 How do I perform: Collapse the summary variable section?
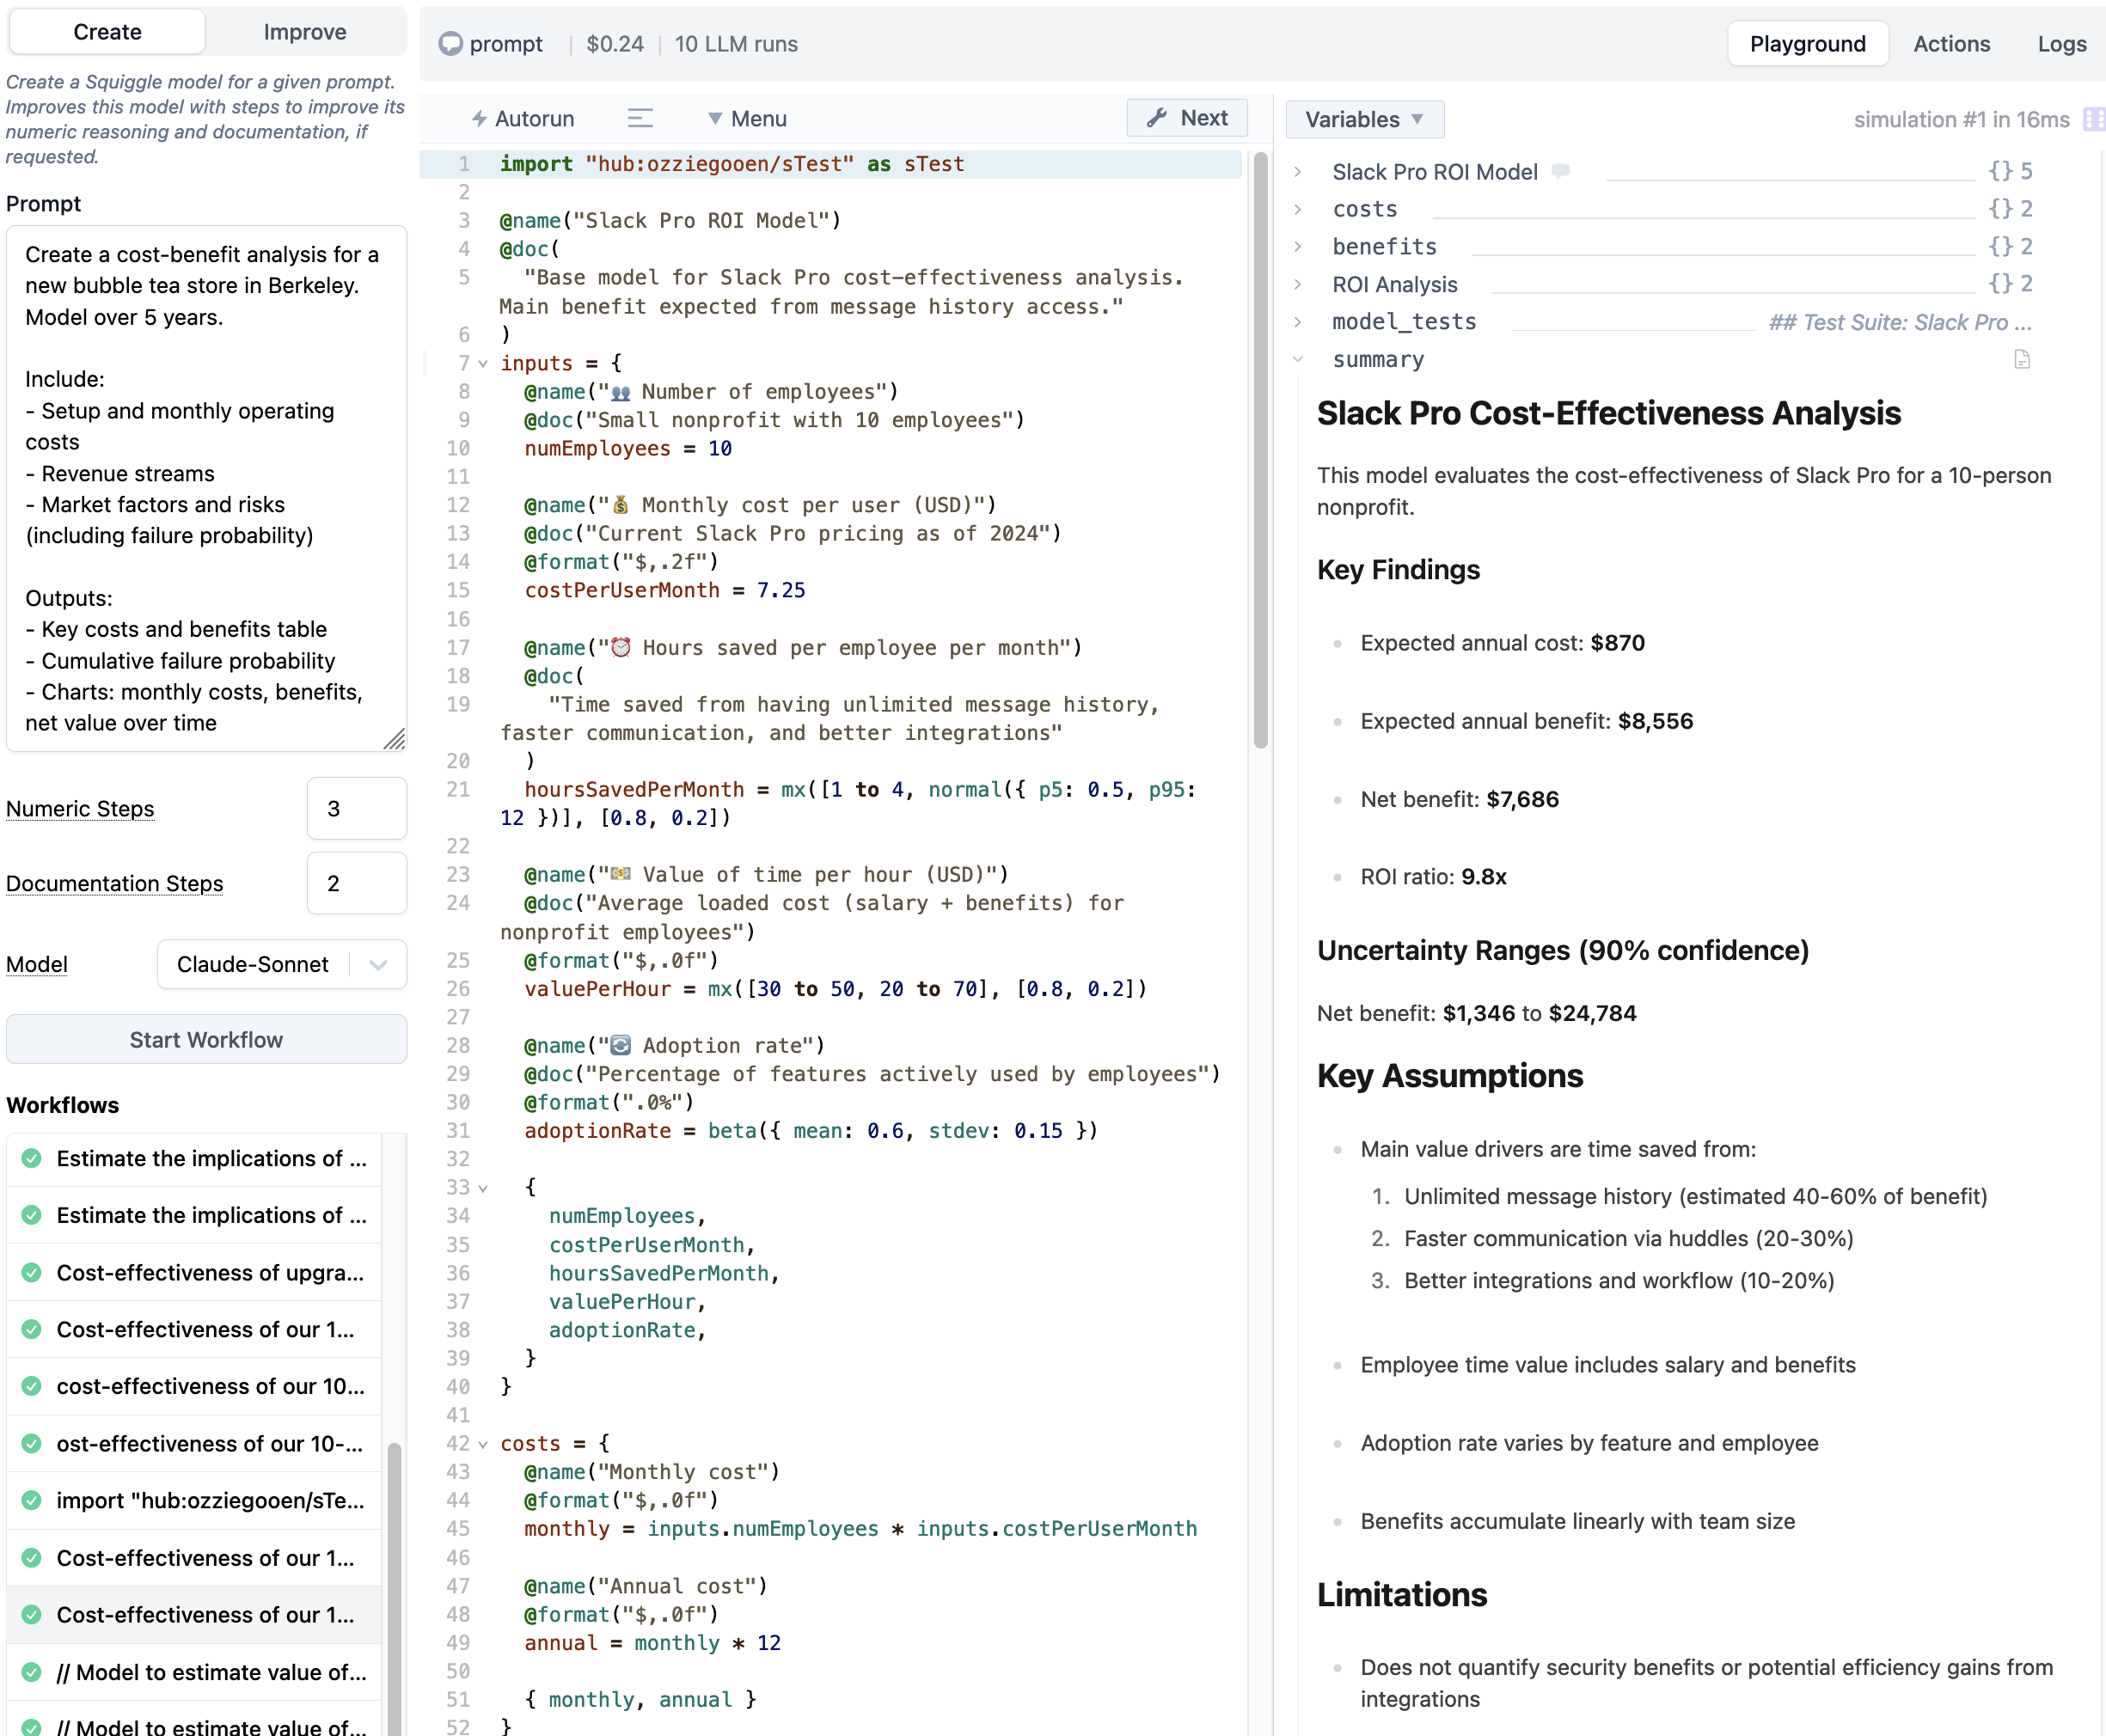pos(1298,359)
